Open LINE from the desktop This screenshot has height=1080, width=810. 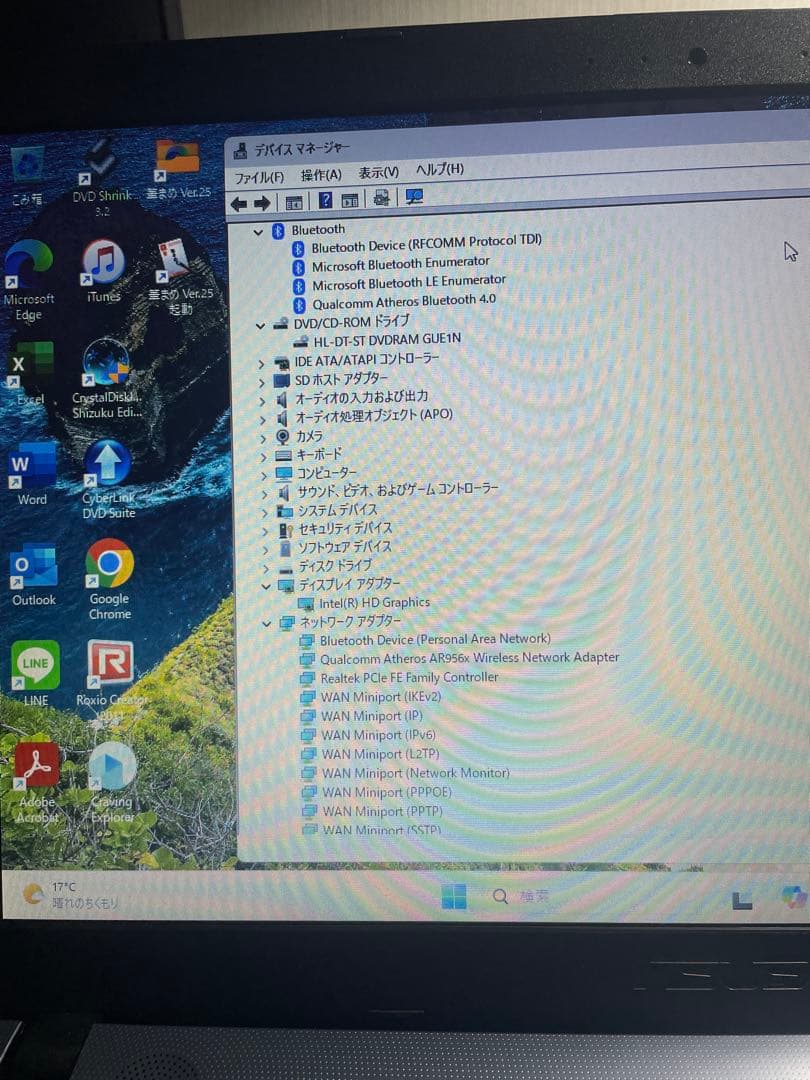(x=35, y=665)
